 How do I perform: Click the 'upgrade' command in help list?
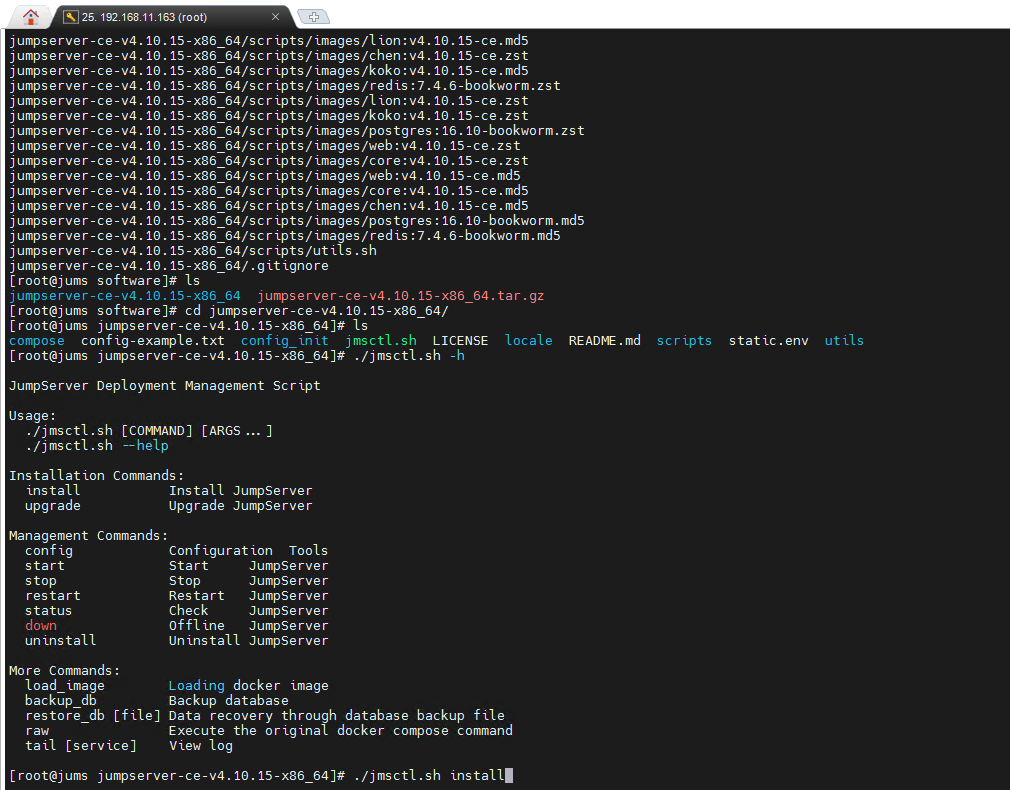click(x=53, y=506)
